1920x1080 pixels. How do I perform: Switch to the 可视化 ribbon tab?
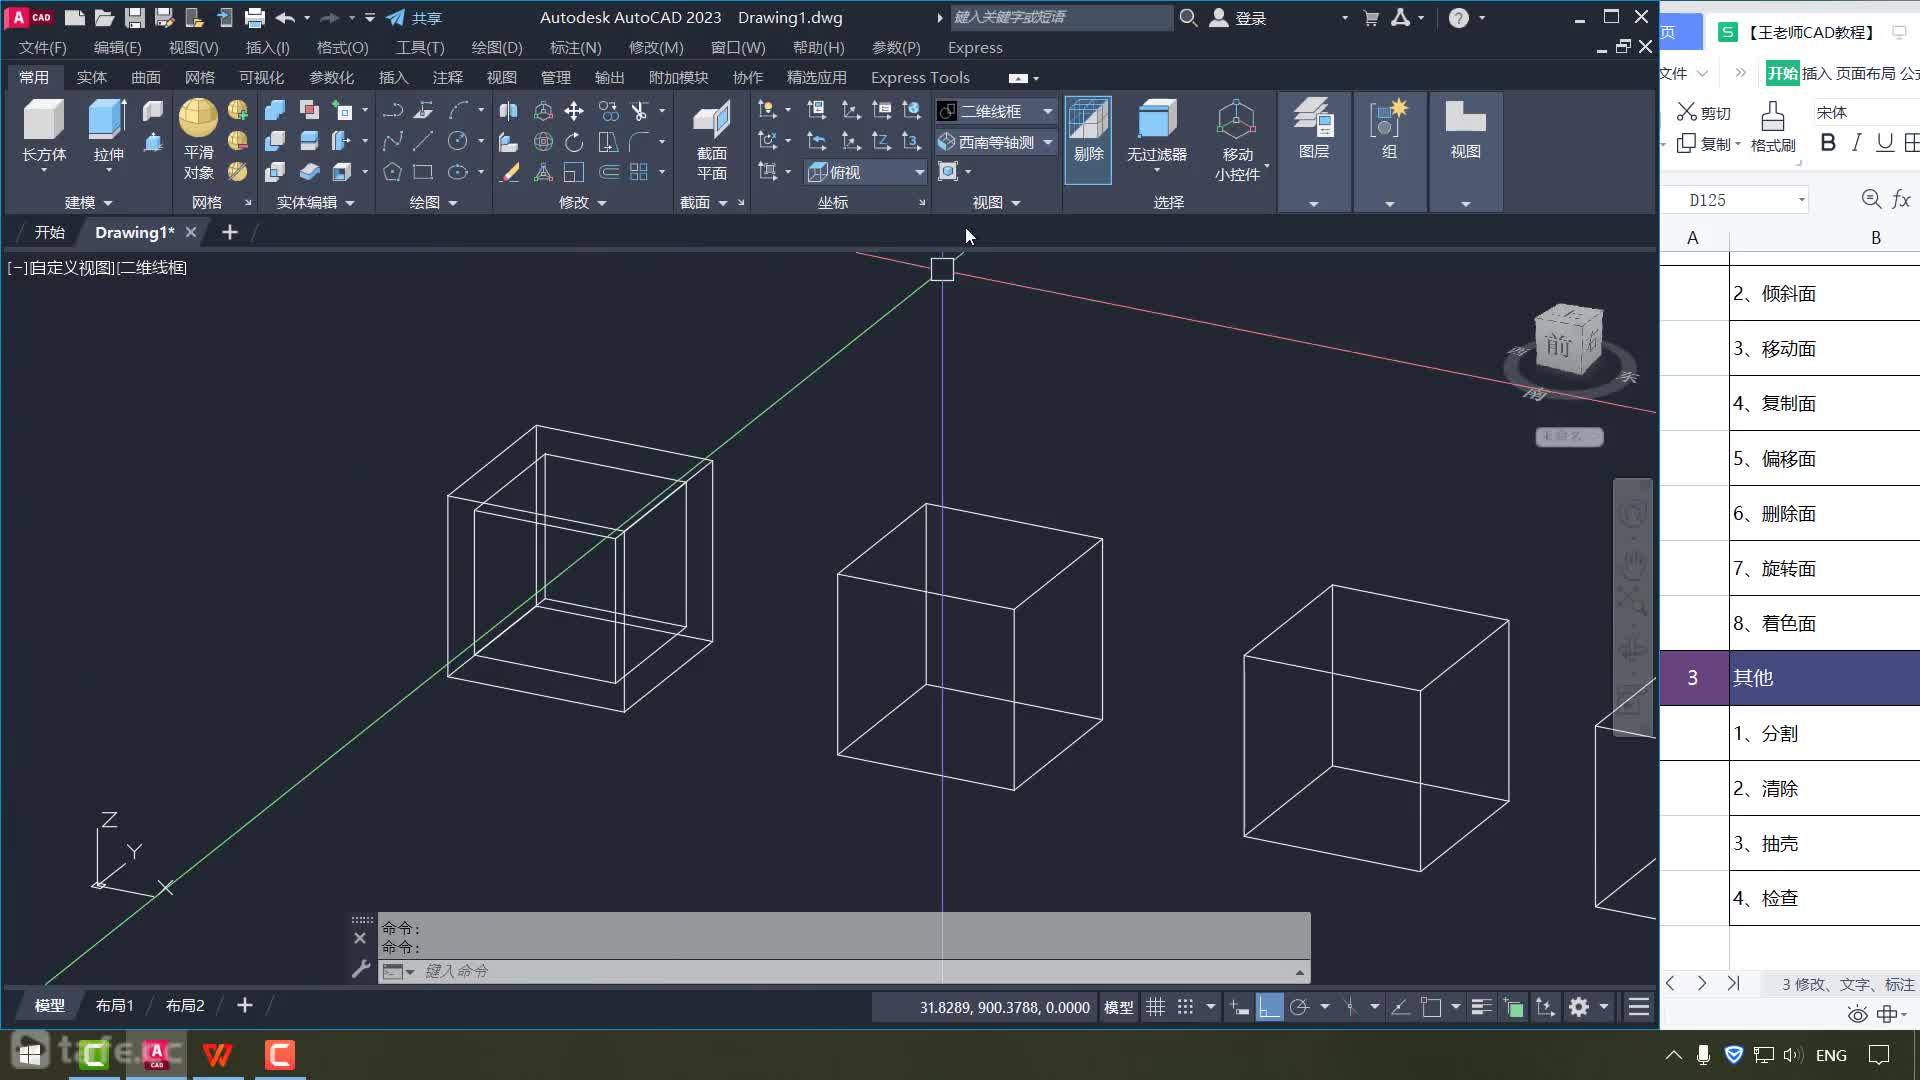(x=261, y=77)
